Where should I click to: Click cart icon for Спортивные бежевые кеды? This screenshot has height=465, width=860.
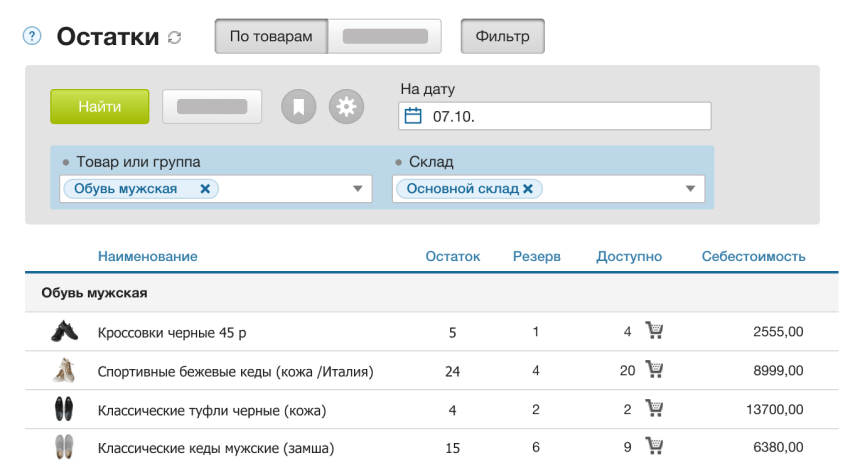tap(655, 370)
